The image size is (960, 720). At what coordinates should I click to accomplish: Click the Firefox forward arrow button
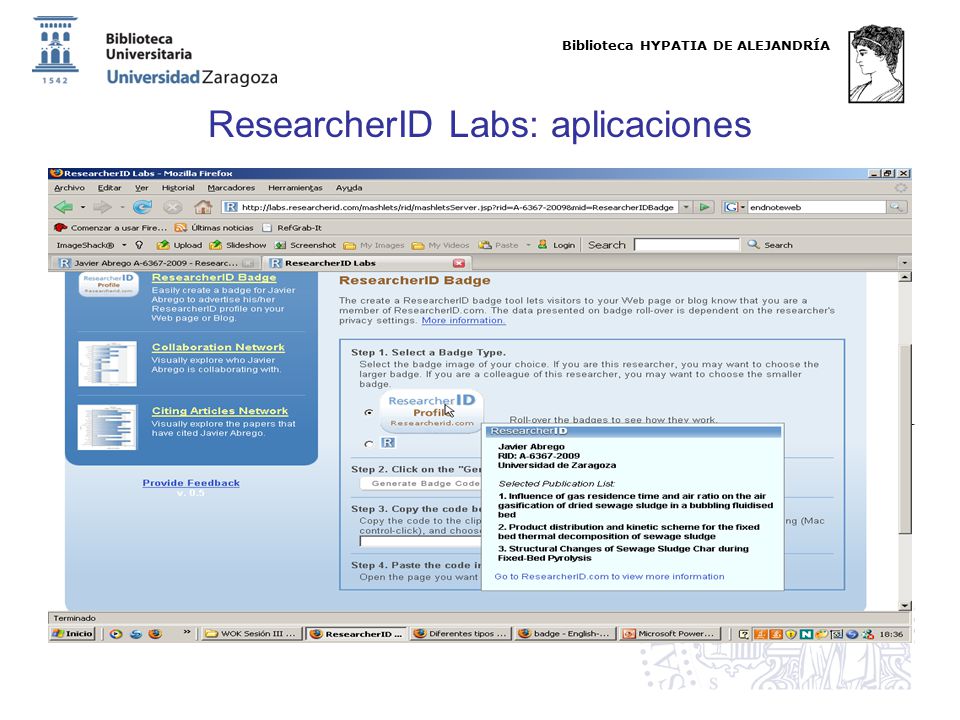[x=102, y=208]
